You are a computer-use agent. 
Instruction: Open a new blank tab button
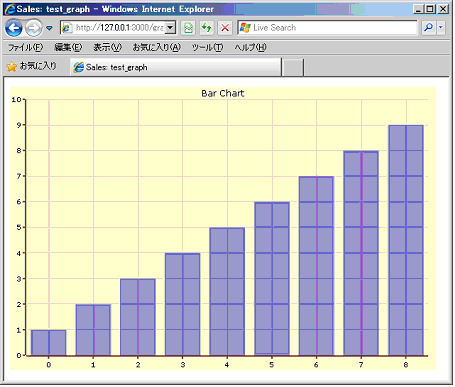point(293,67)
